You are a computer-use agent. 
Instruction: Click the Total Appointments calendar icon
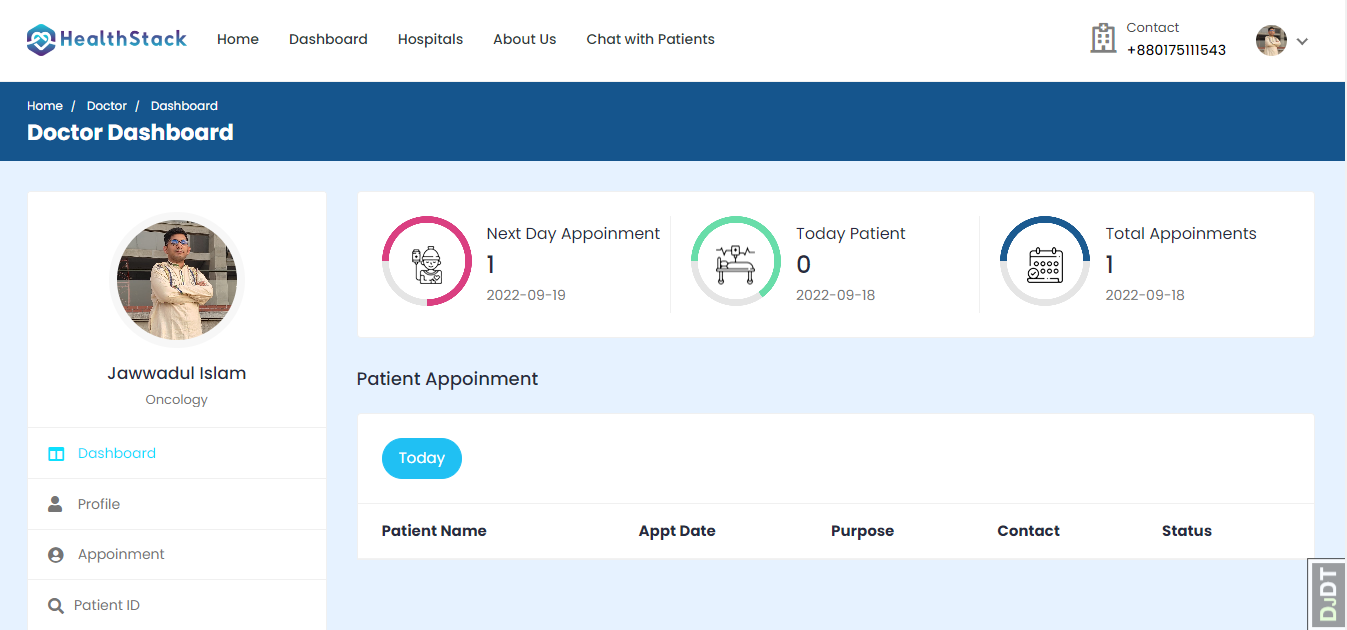pos(1045,262)
